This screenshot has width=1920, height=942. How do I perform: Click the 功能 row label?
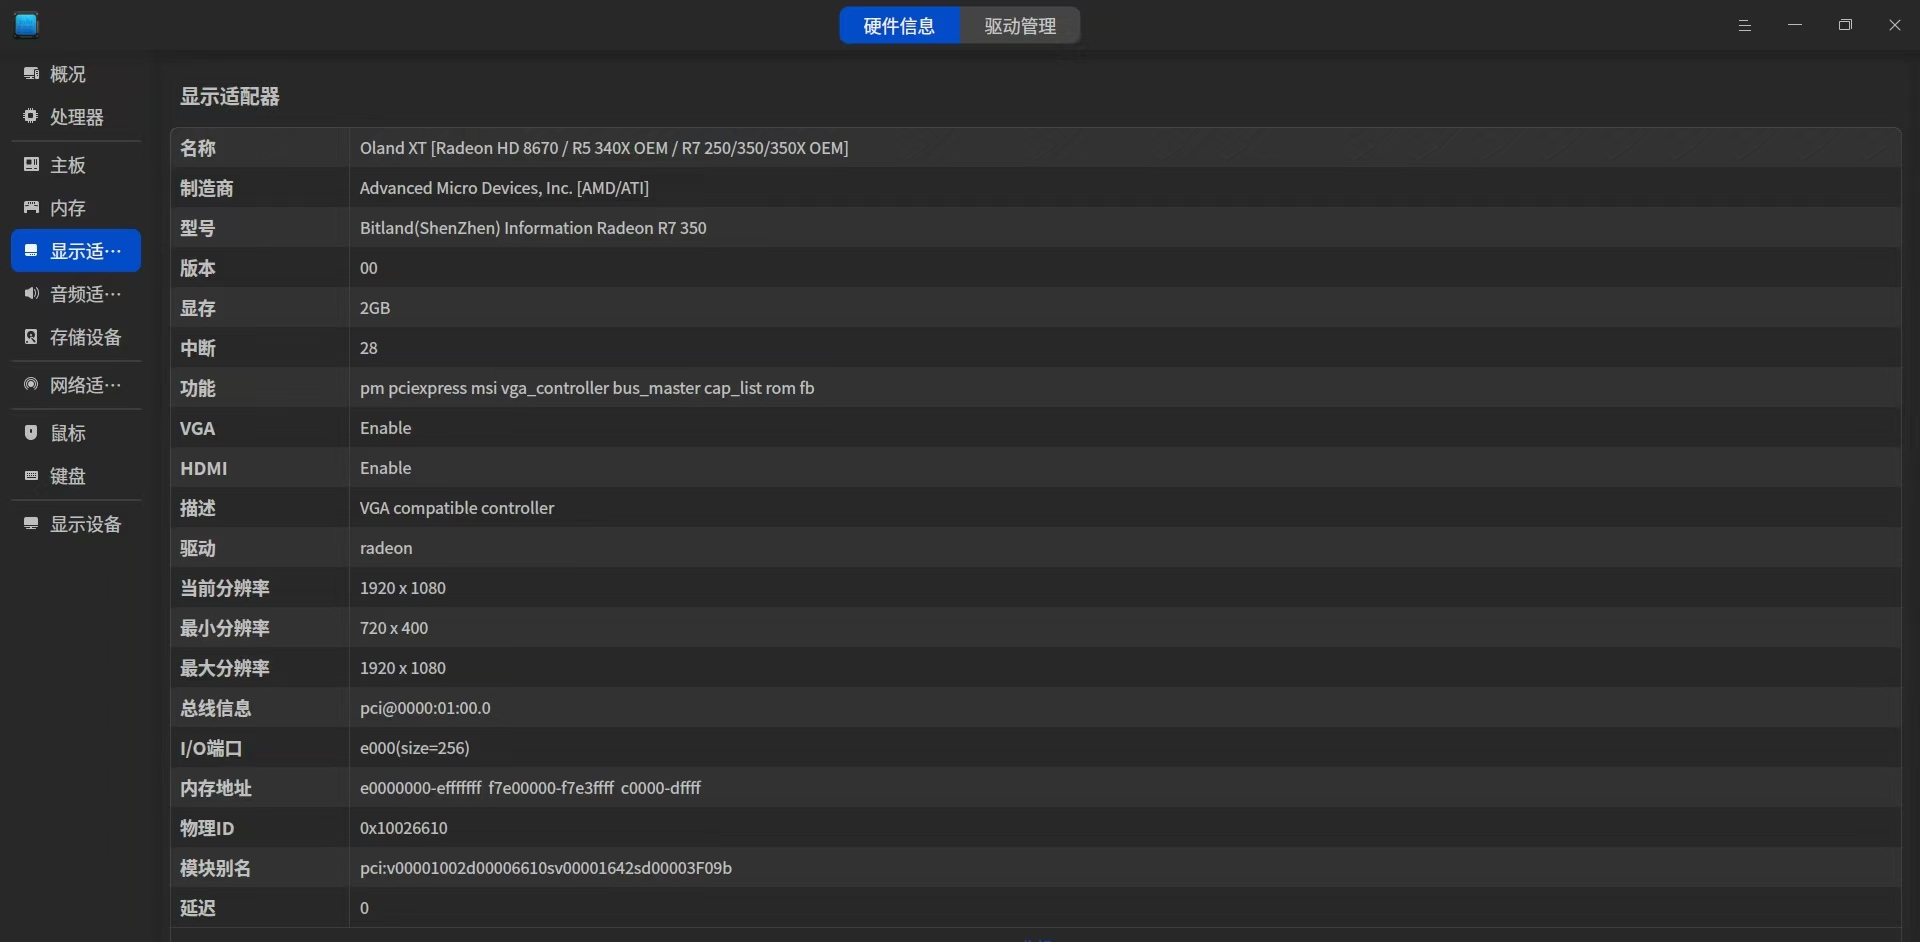coord(198,388)
